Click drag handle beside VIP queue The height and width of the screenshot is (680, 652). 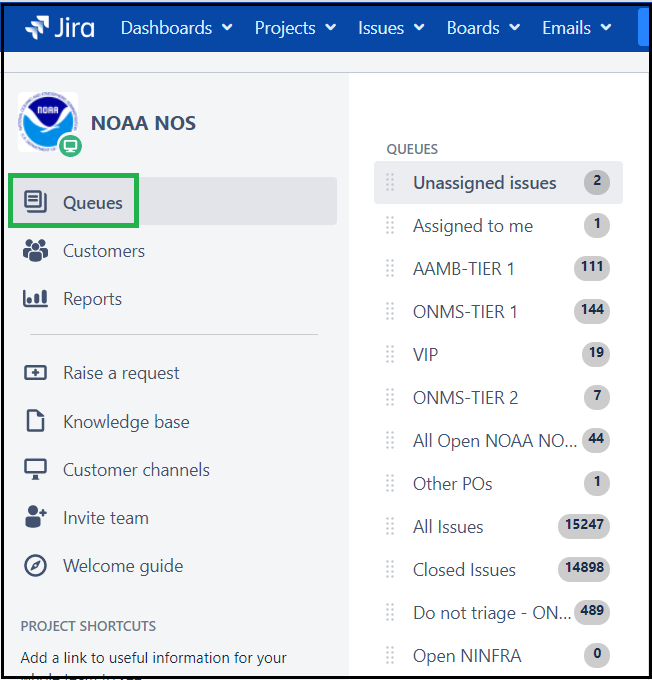pyautogui.click(x=390, y=354)
